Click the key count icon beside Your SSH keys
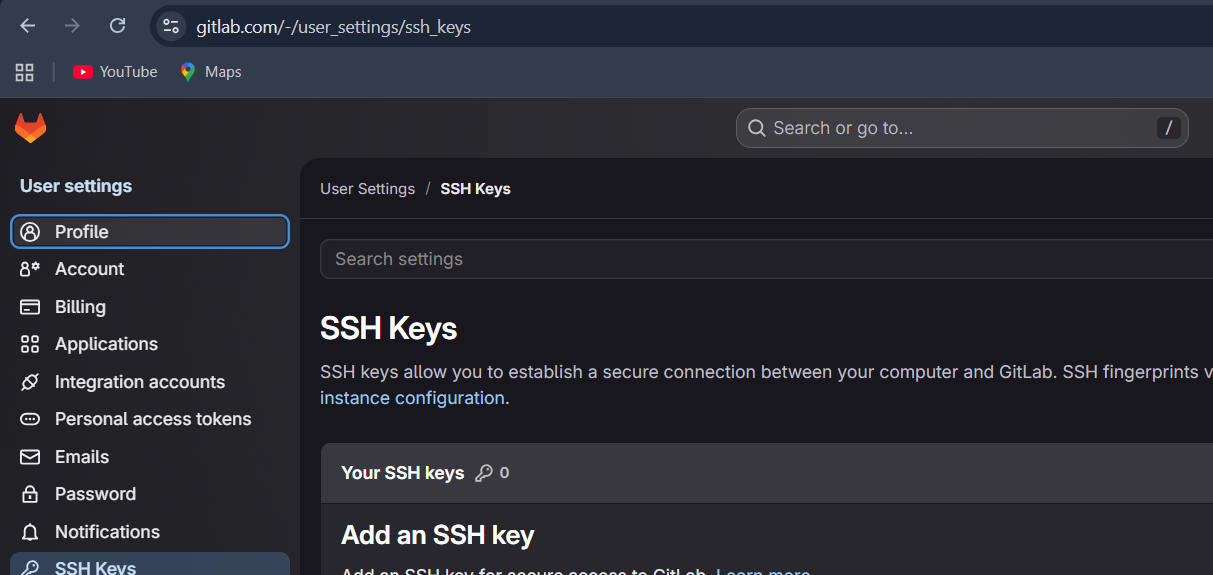Screen dimensions: 1213x575 (484, 473)
